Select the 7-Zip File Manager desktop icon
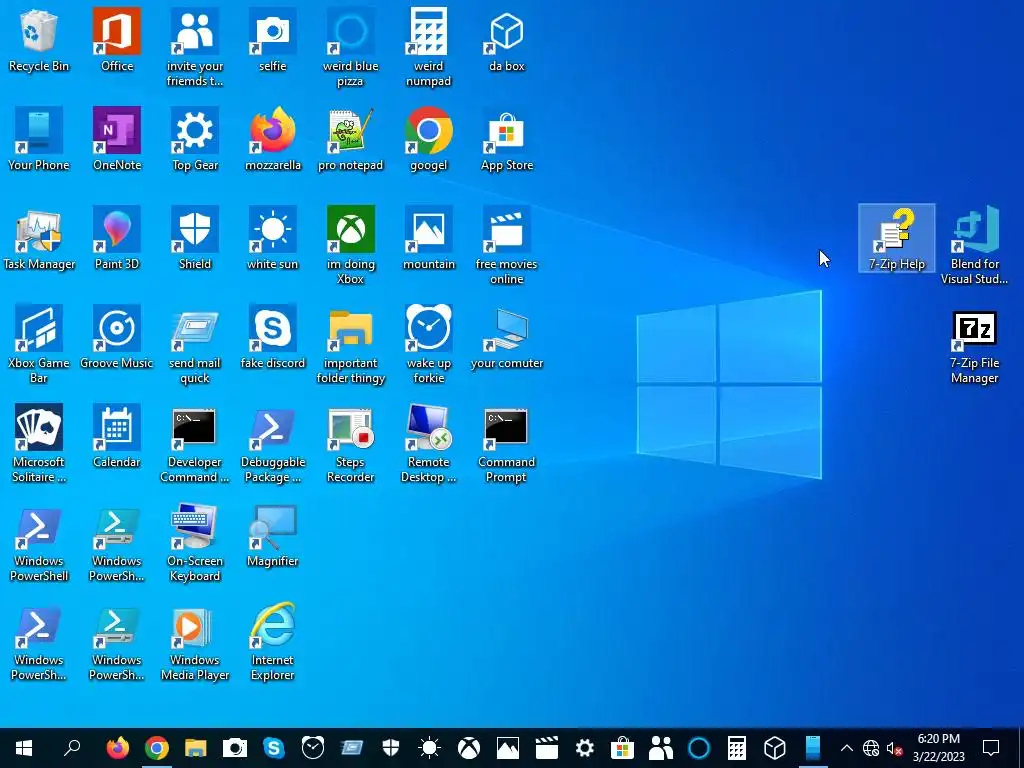The width and height of the screenshot is (1024, 768). [974, 345]
